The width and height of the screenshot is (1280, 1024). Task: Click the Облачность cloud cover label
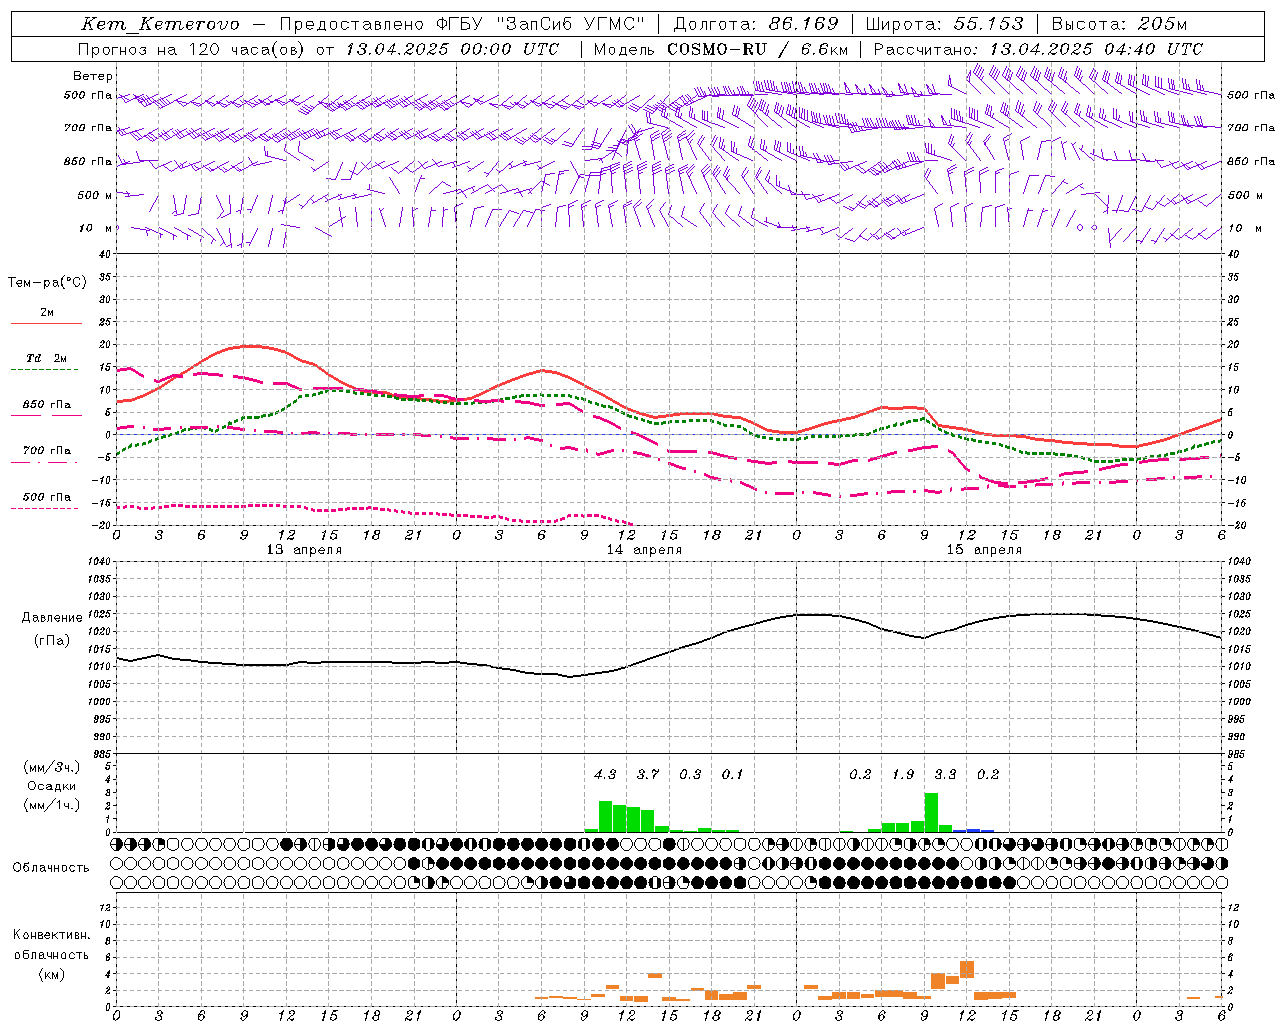coord(51,868)
